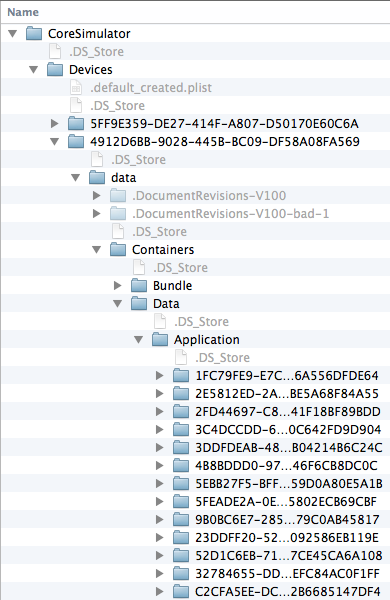Click the 2FD44697 folder icon
Image resolution: width=390 pixels, height=600 pixels.
coord(181,411)
